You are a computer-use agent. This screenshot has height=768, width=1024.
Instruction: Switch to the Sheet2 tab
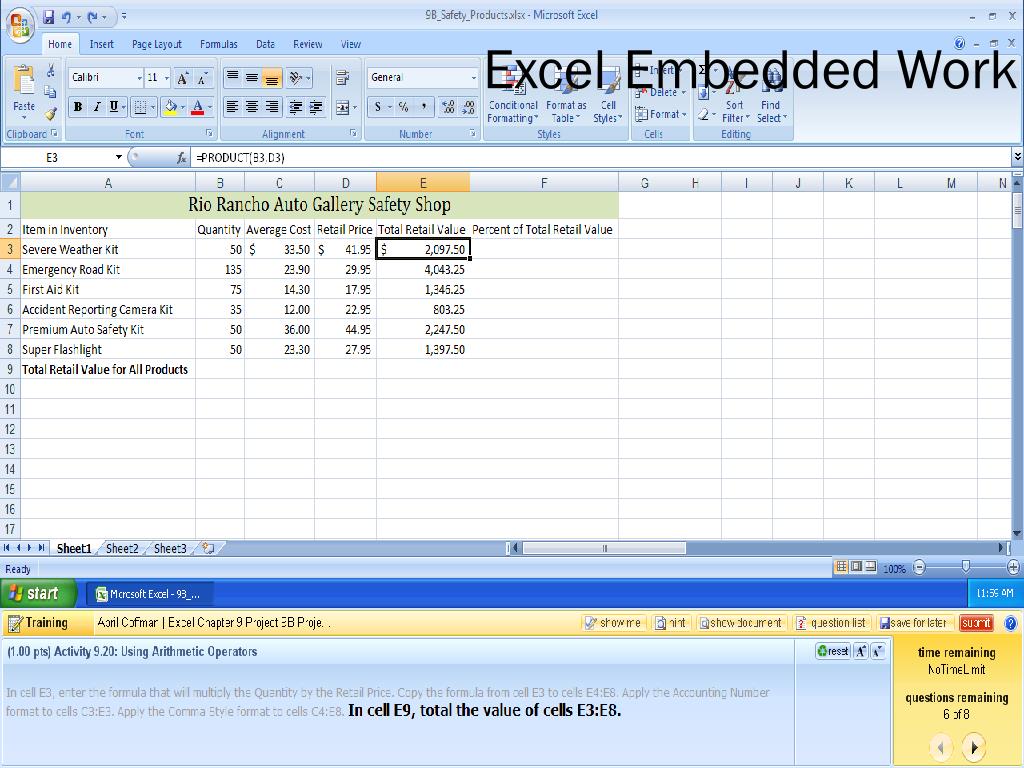(122, 549)
